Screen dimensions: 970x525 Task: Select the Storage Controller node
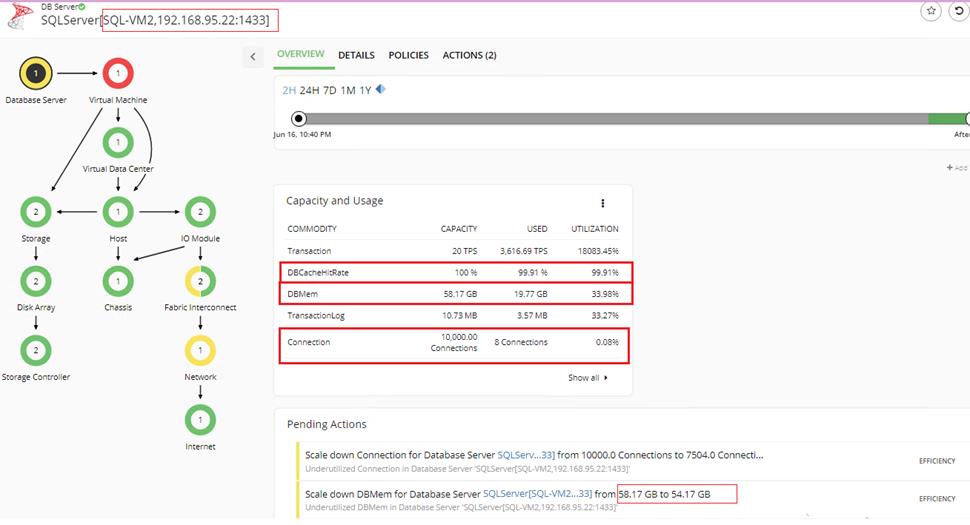36,351
